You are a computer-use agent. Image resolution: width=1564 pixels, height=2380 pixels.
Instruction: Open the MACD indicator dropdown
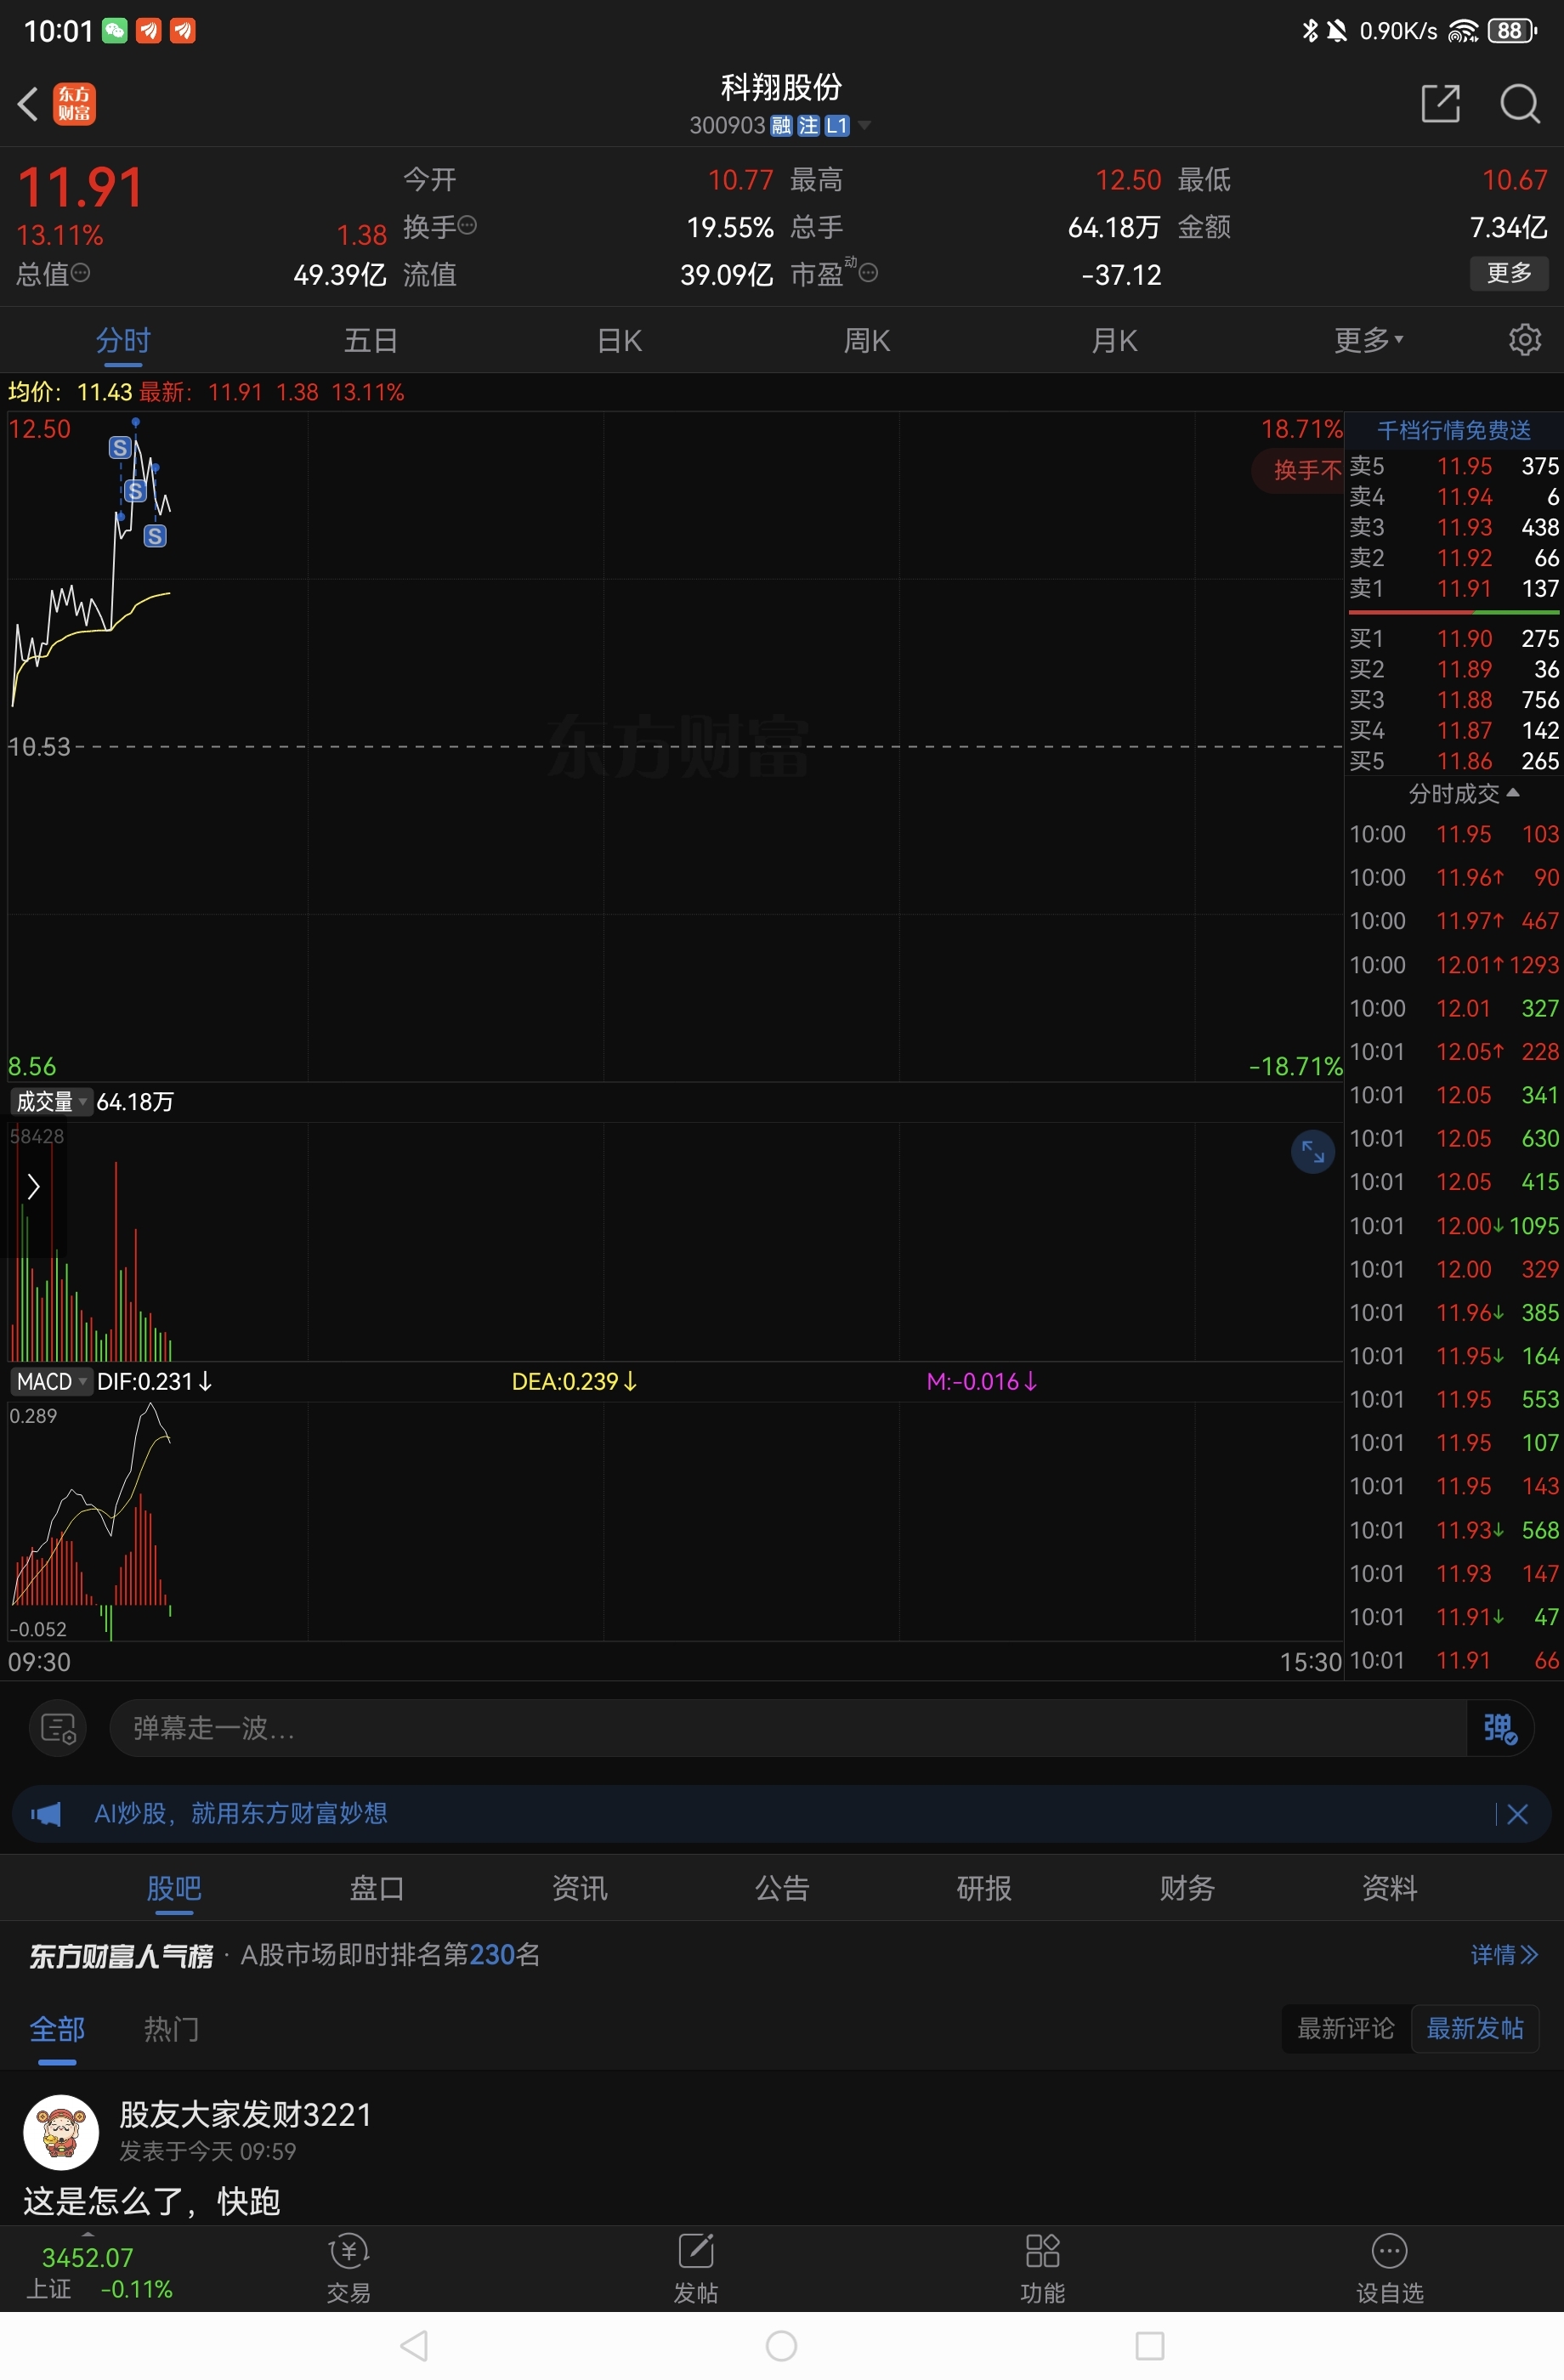pyautogui.click(x=50, y=1381)
